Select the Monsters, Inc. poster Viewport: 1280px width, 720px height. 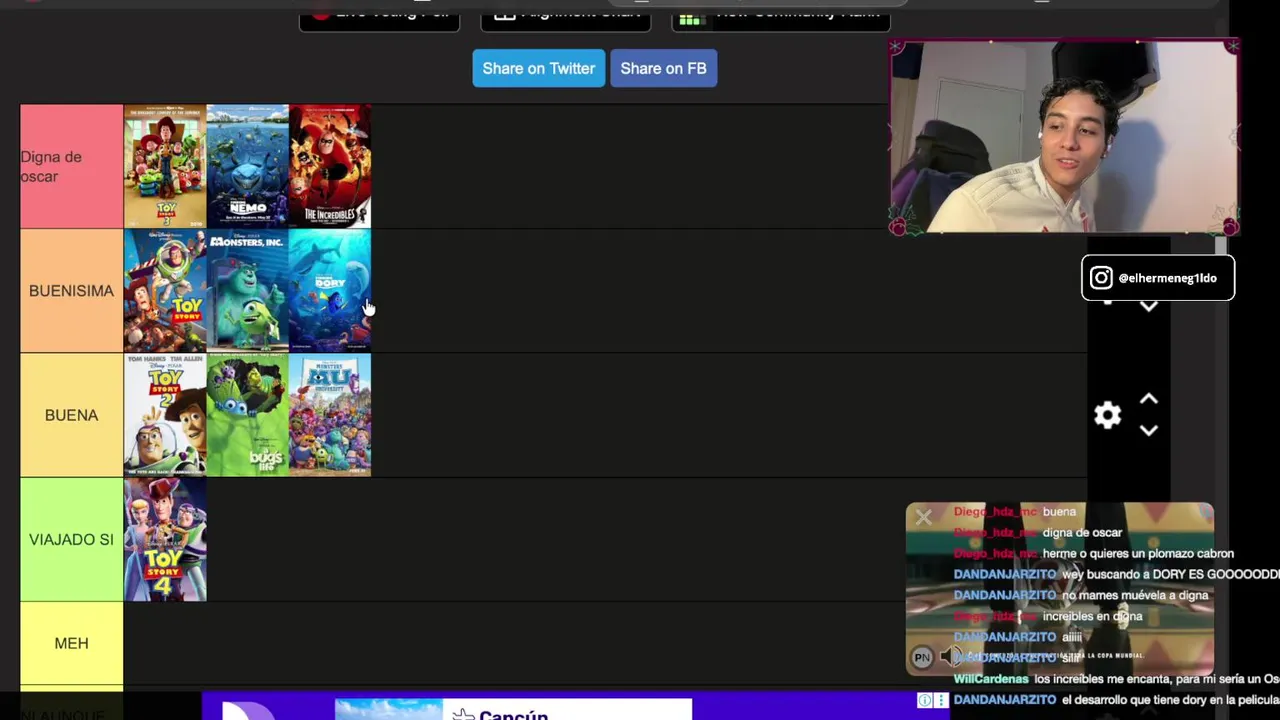(x=247, y=291)
